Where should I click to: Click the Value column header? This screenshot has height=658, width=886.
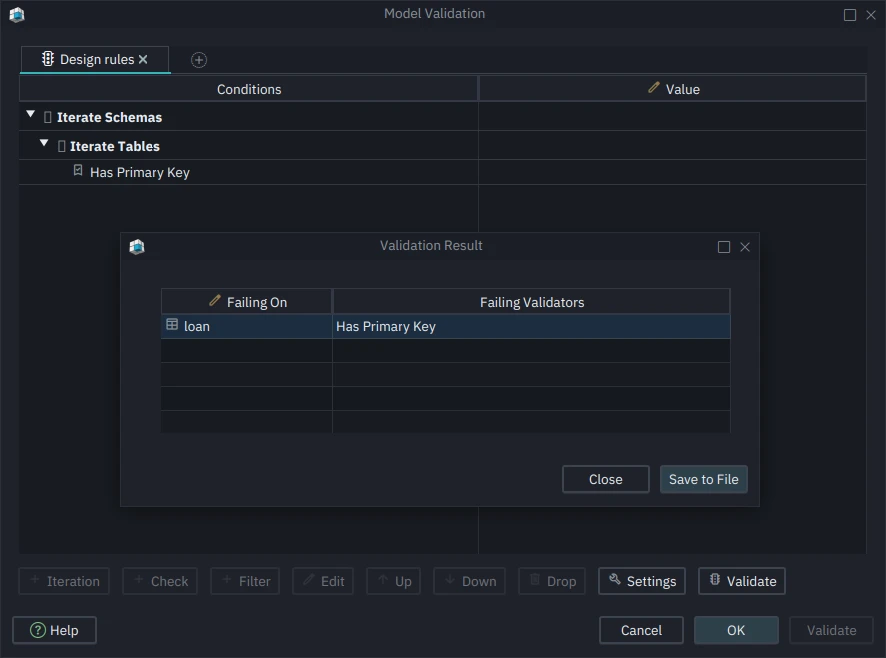tap(672, 89)
